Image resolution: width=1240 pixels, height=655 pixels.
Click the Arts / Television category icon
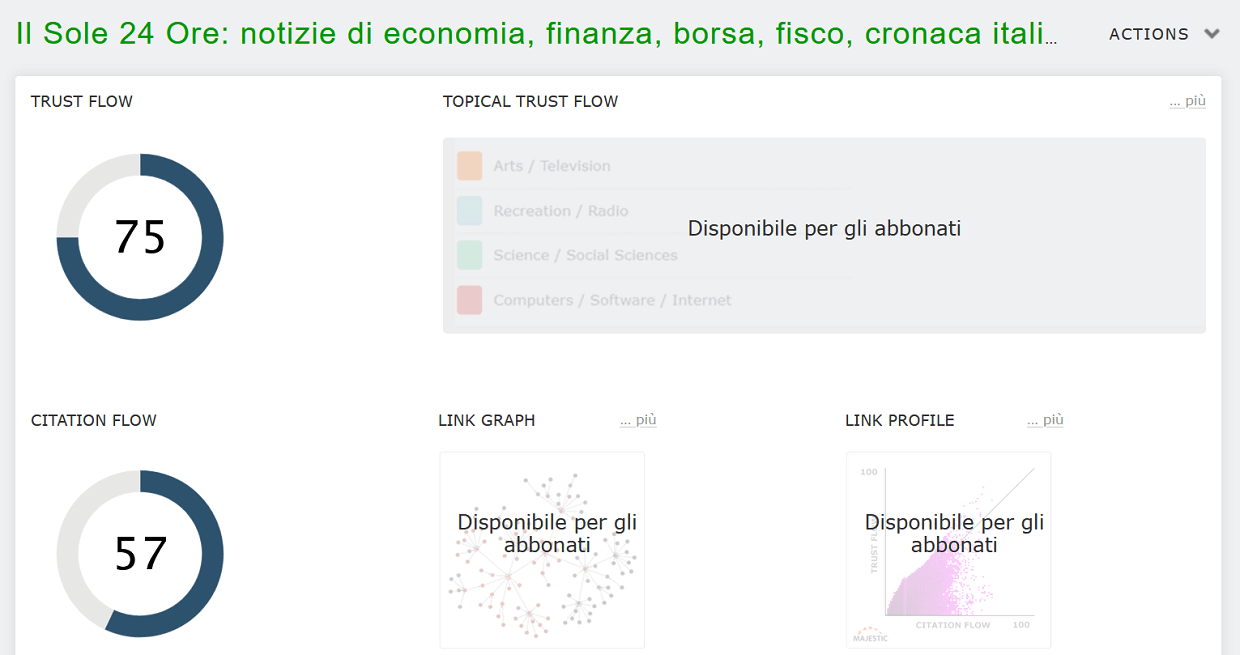tap(469, 165)
